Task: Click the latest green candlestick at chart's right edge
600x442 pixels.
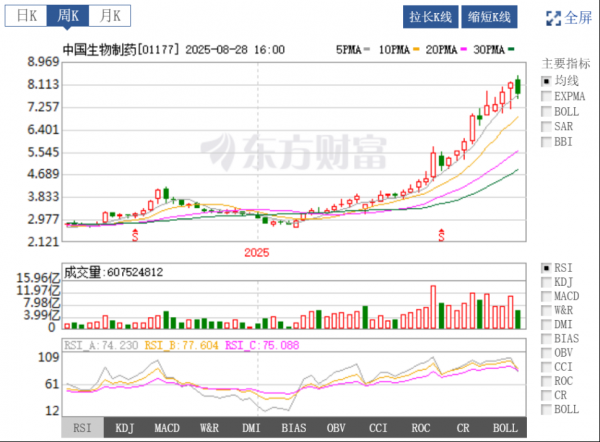Action: tap(518, 86)
